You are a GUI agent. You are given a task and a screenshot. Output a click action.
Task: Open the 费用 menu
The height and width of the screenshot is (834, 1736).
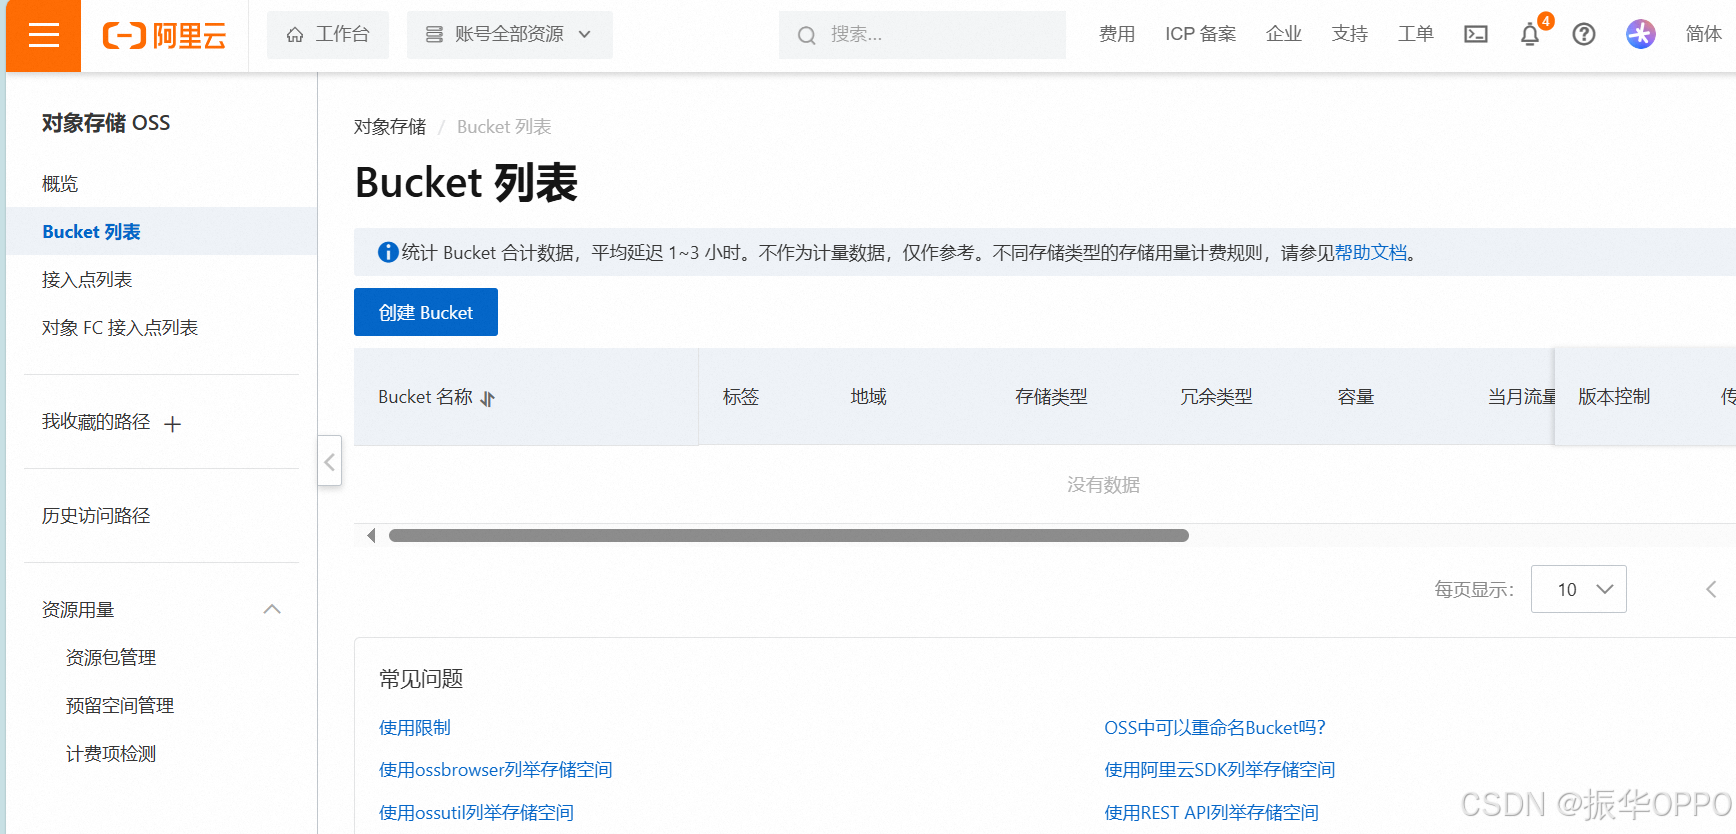click(1117, 34)
